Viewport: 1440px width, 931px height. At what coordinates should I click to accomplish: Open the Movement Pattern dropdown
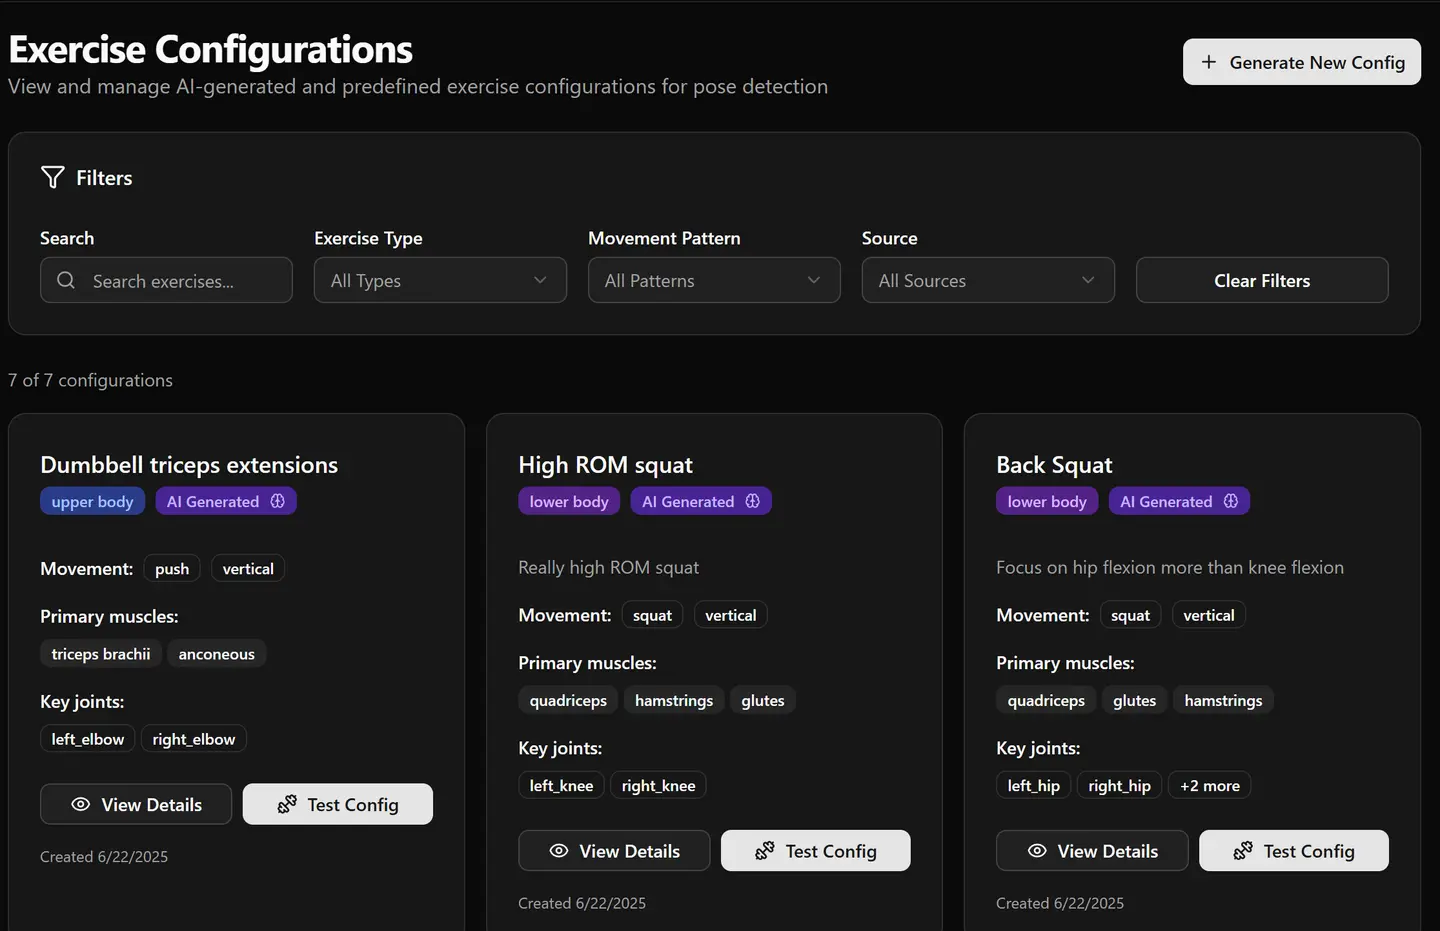[713, 280]
